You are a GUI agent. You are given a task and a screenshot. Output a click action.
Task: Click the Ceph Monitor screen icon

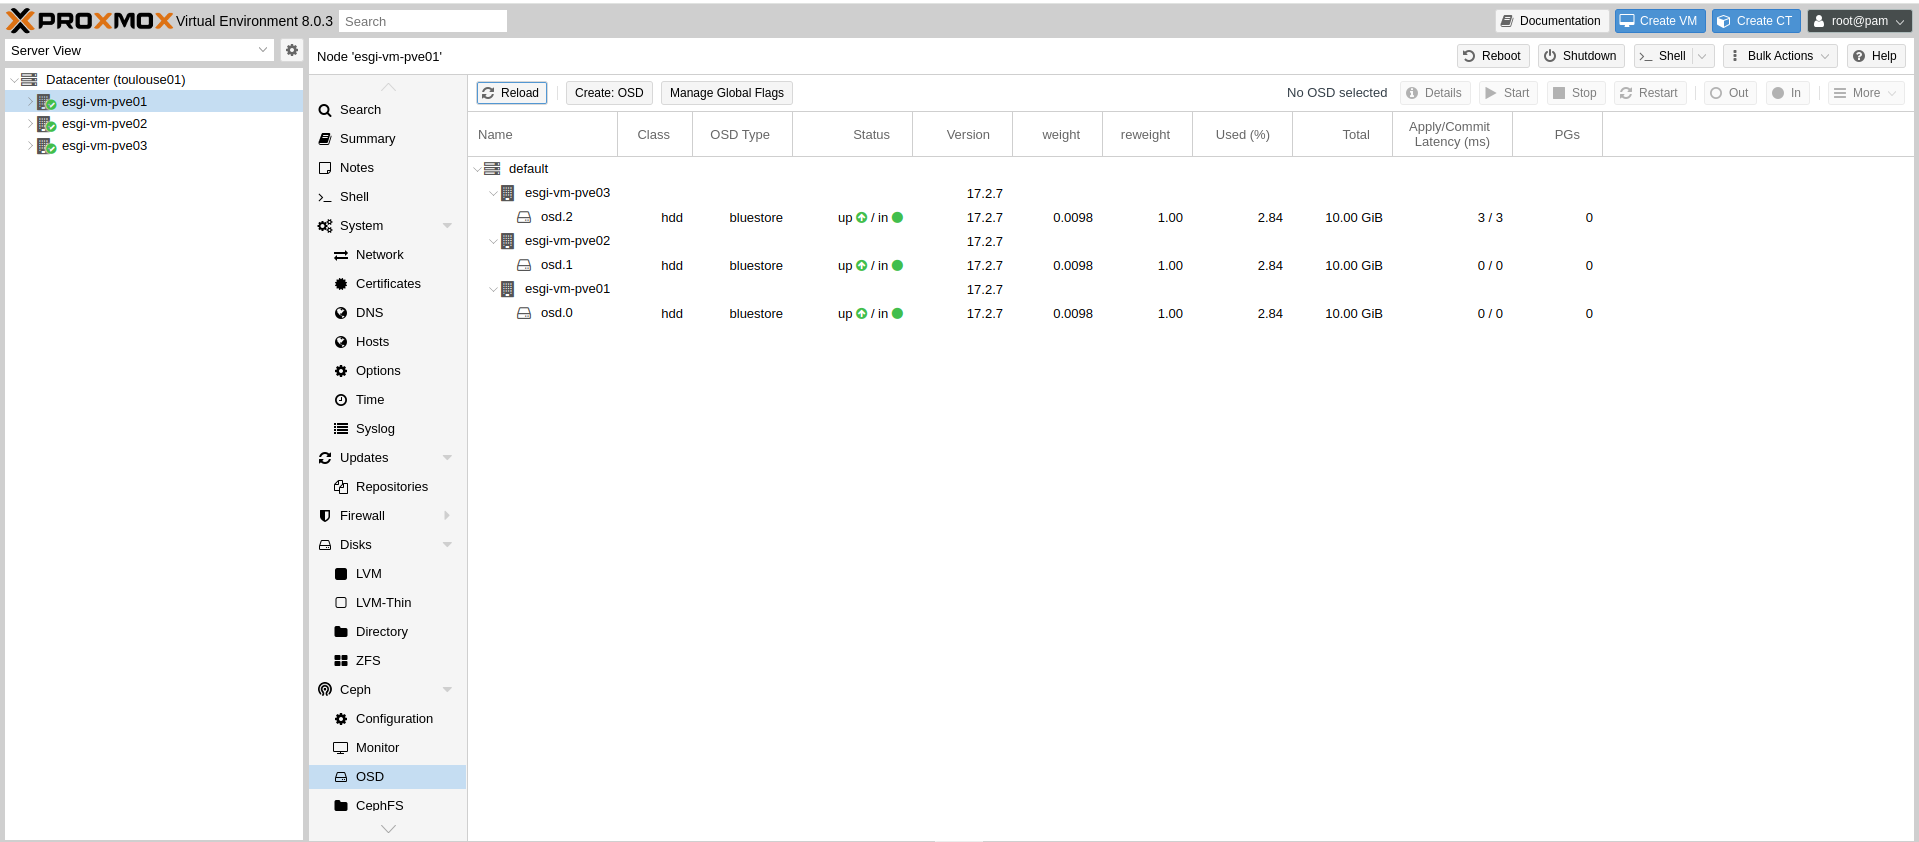(x=341, y=748)
